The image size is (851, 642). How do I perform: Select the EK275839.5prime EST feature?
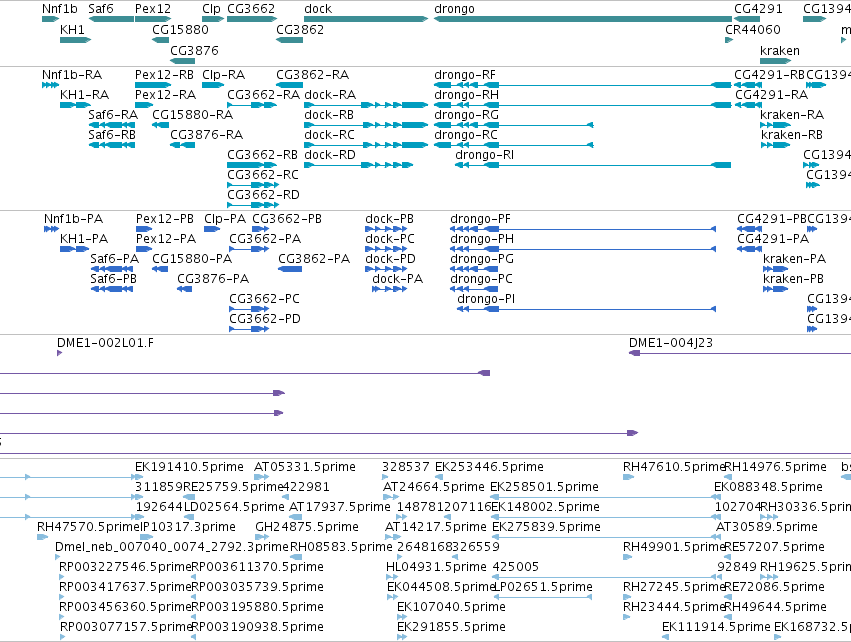coord(607,537)
